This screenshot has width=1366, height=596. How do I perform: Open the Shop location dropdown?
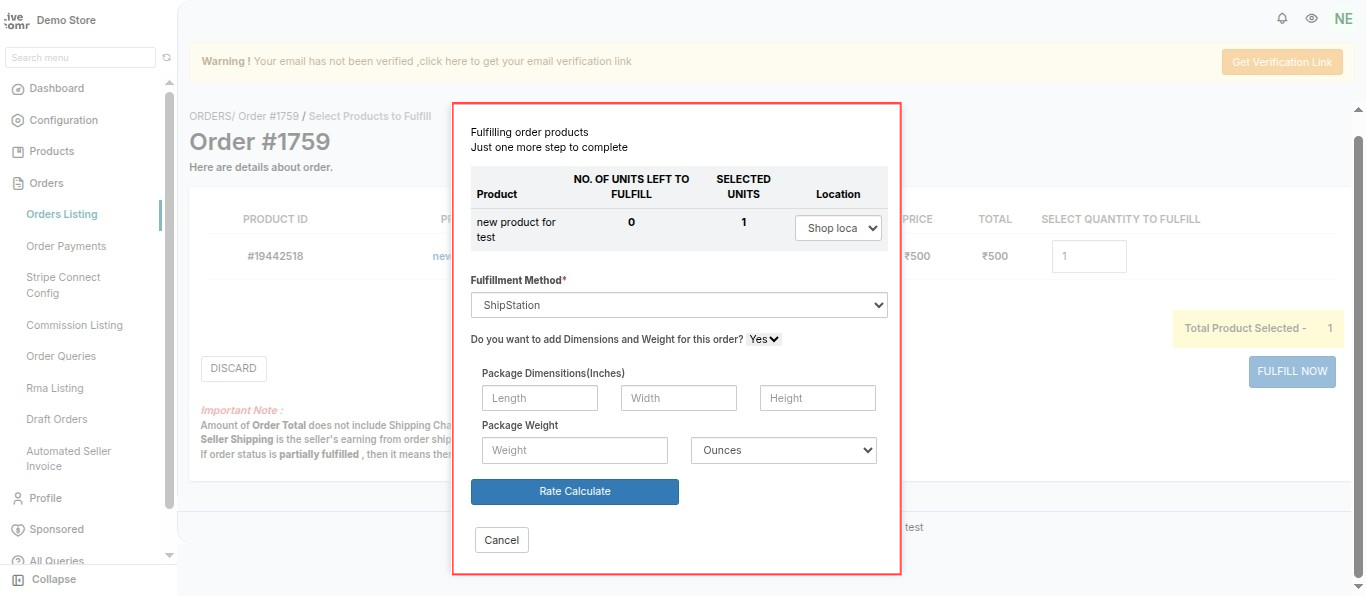(x=838, y=228)
